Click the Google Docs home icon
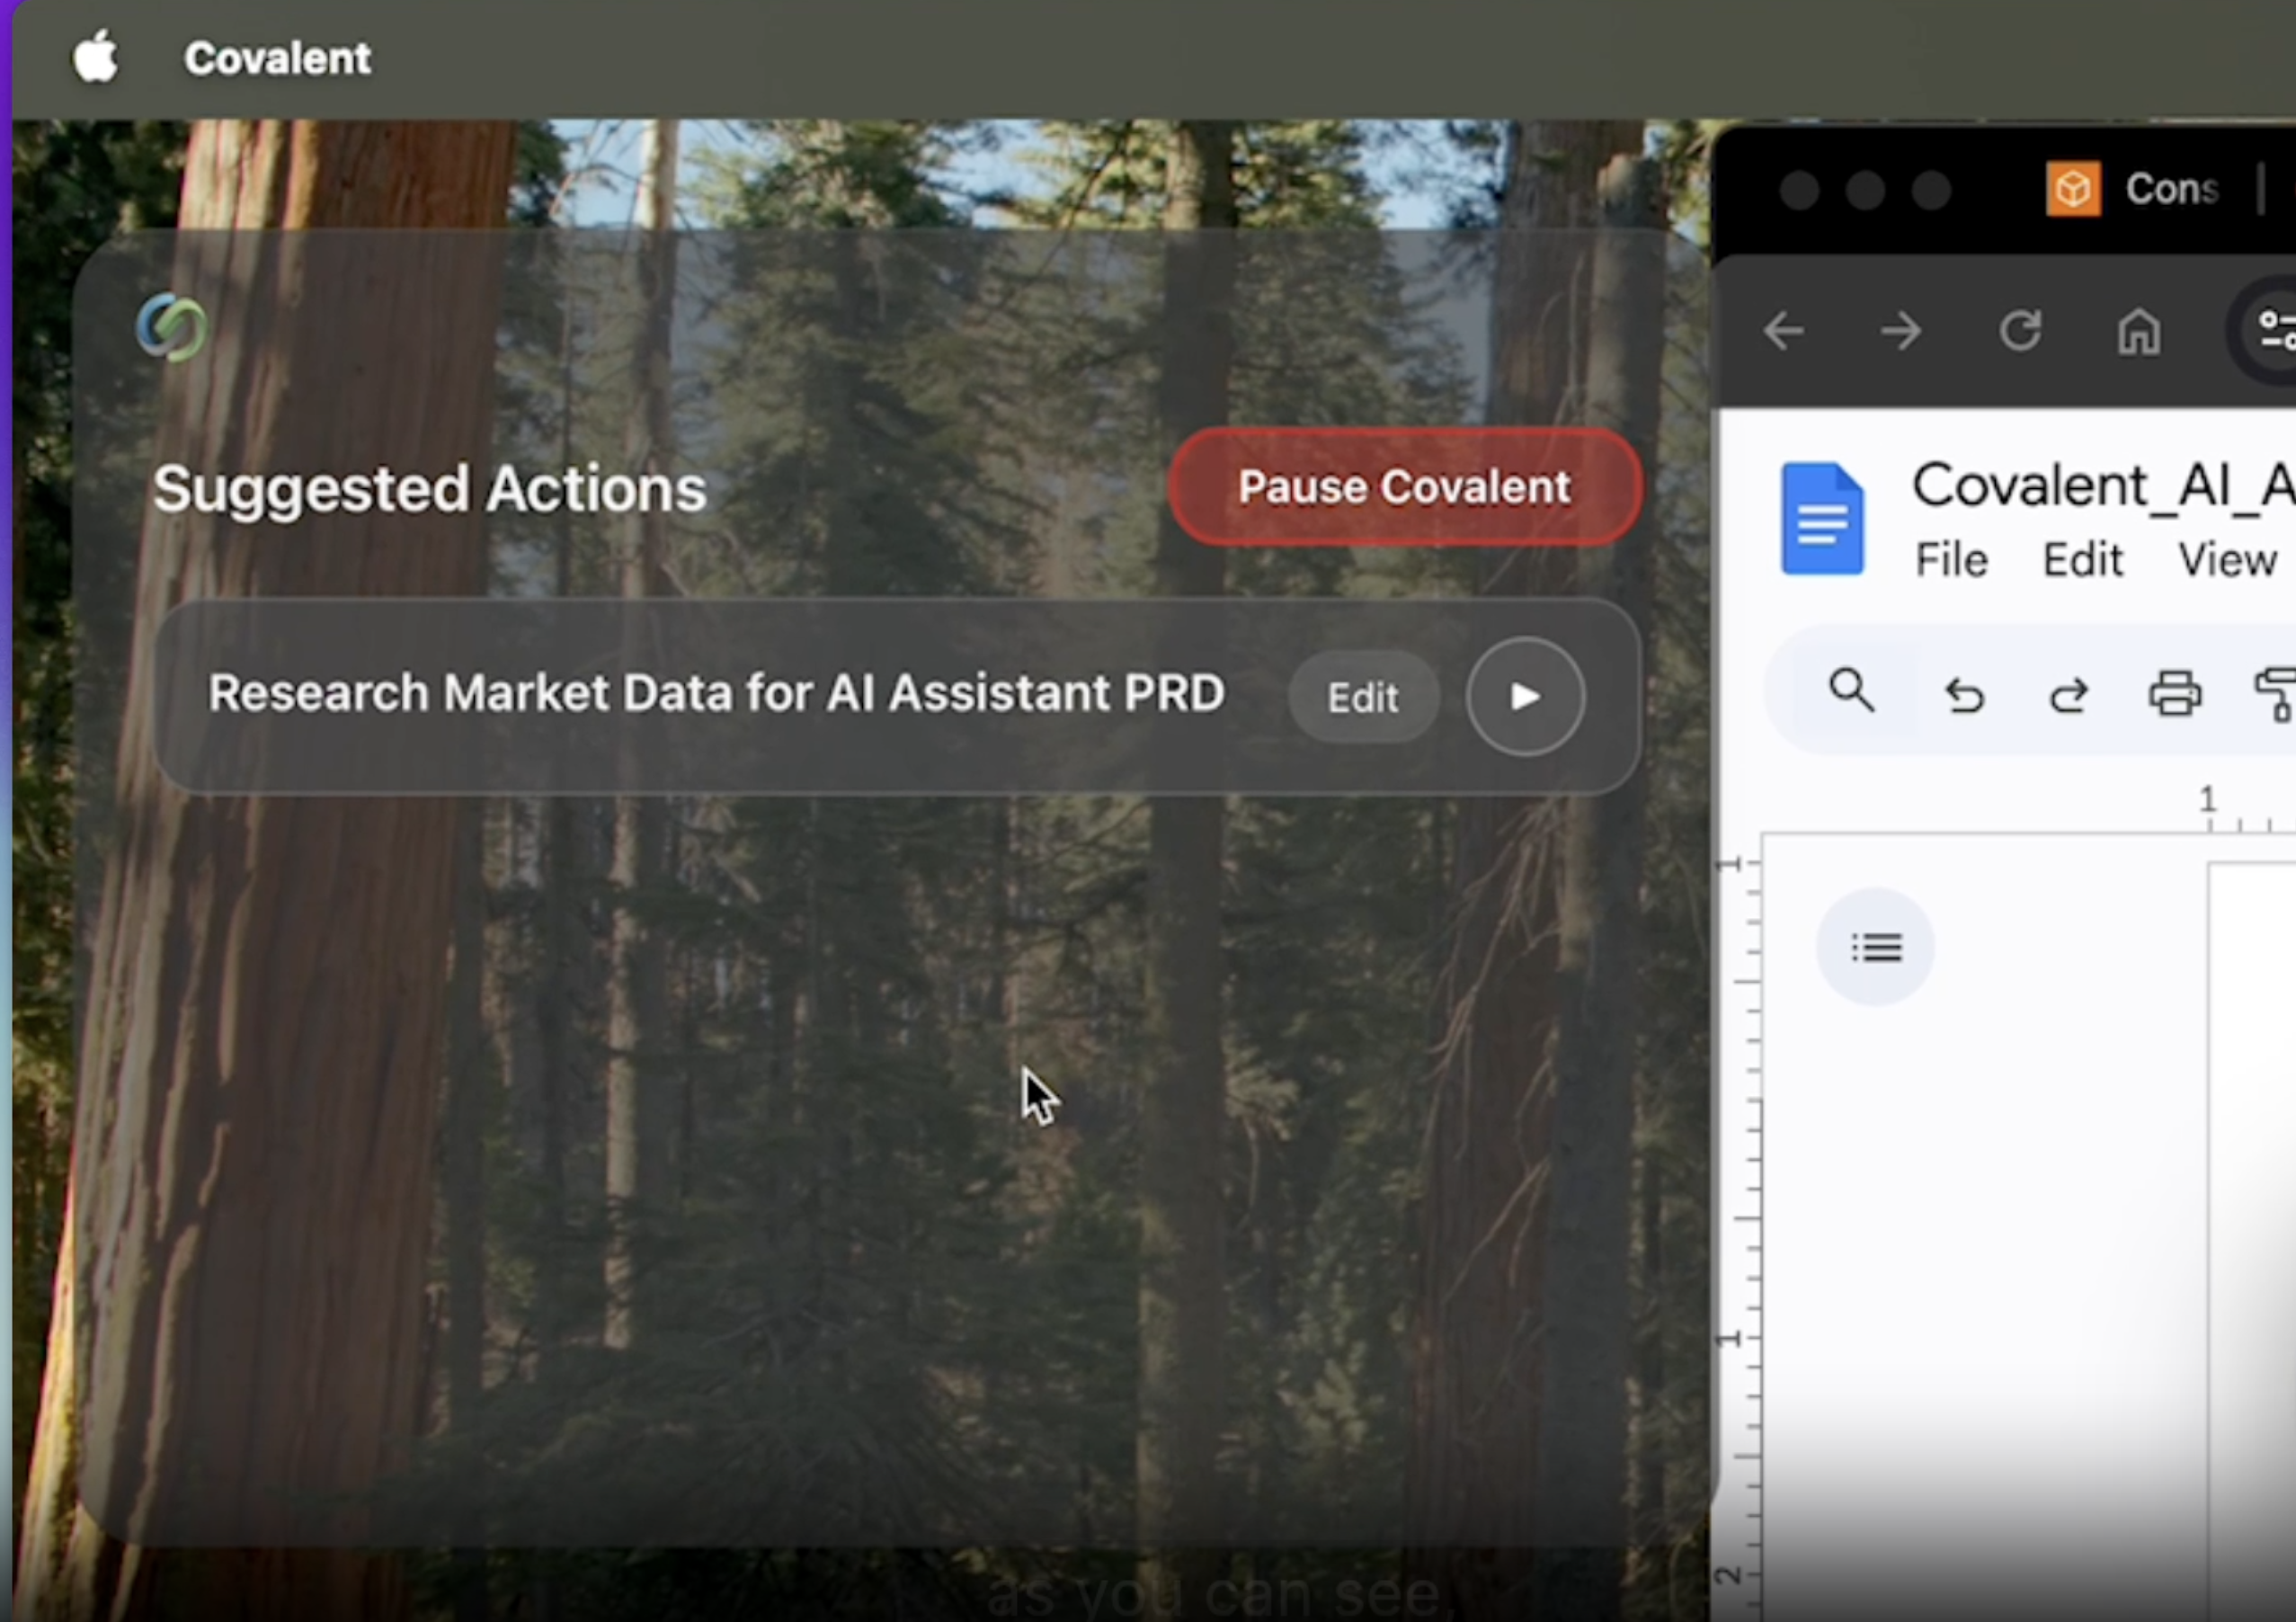Viewport: 2296px width, 1622px height. 1822,518
